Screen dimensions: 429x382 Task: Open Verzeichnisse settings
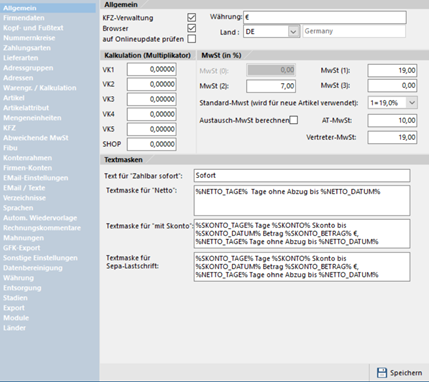[25, 198]
